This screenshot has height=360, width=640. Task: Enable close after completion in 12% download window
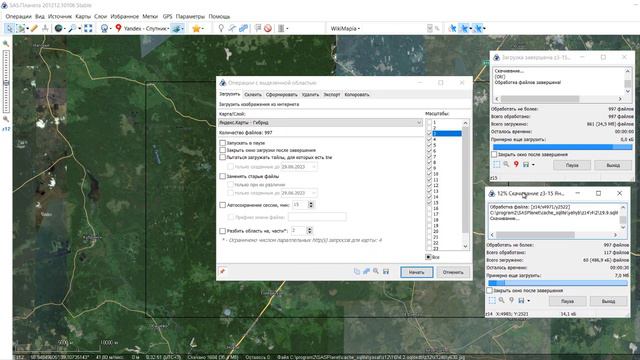[x=489, y=290]
